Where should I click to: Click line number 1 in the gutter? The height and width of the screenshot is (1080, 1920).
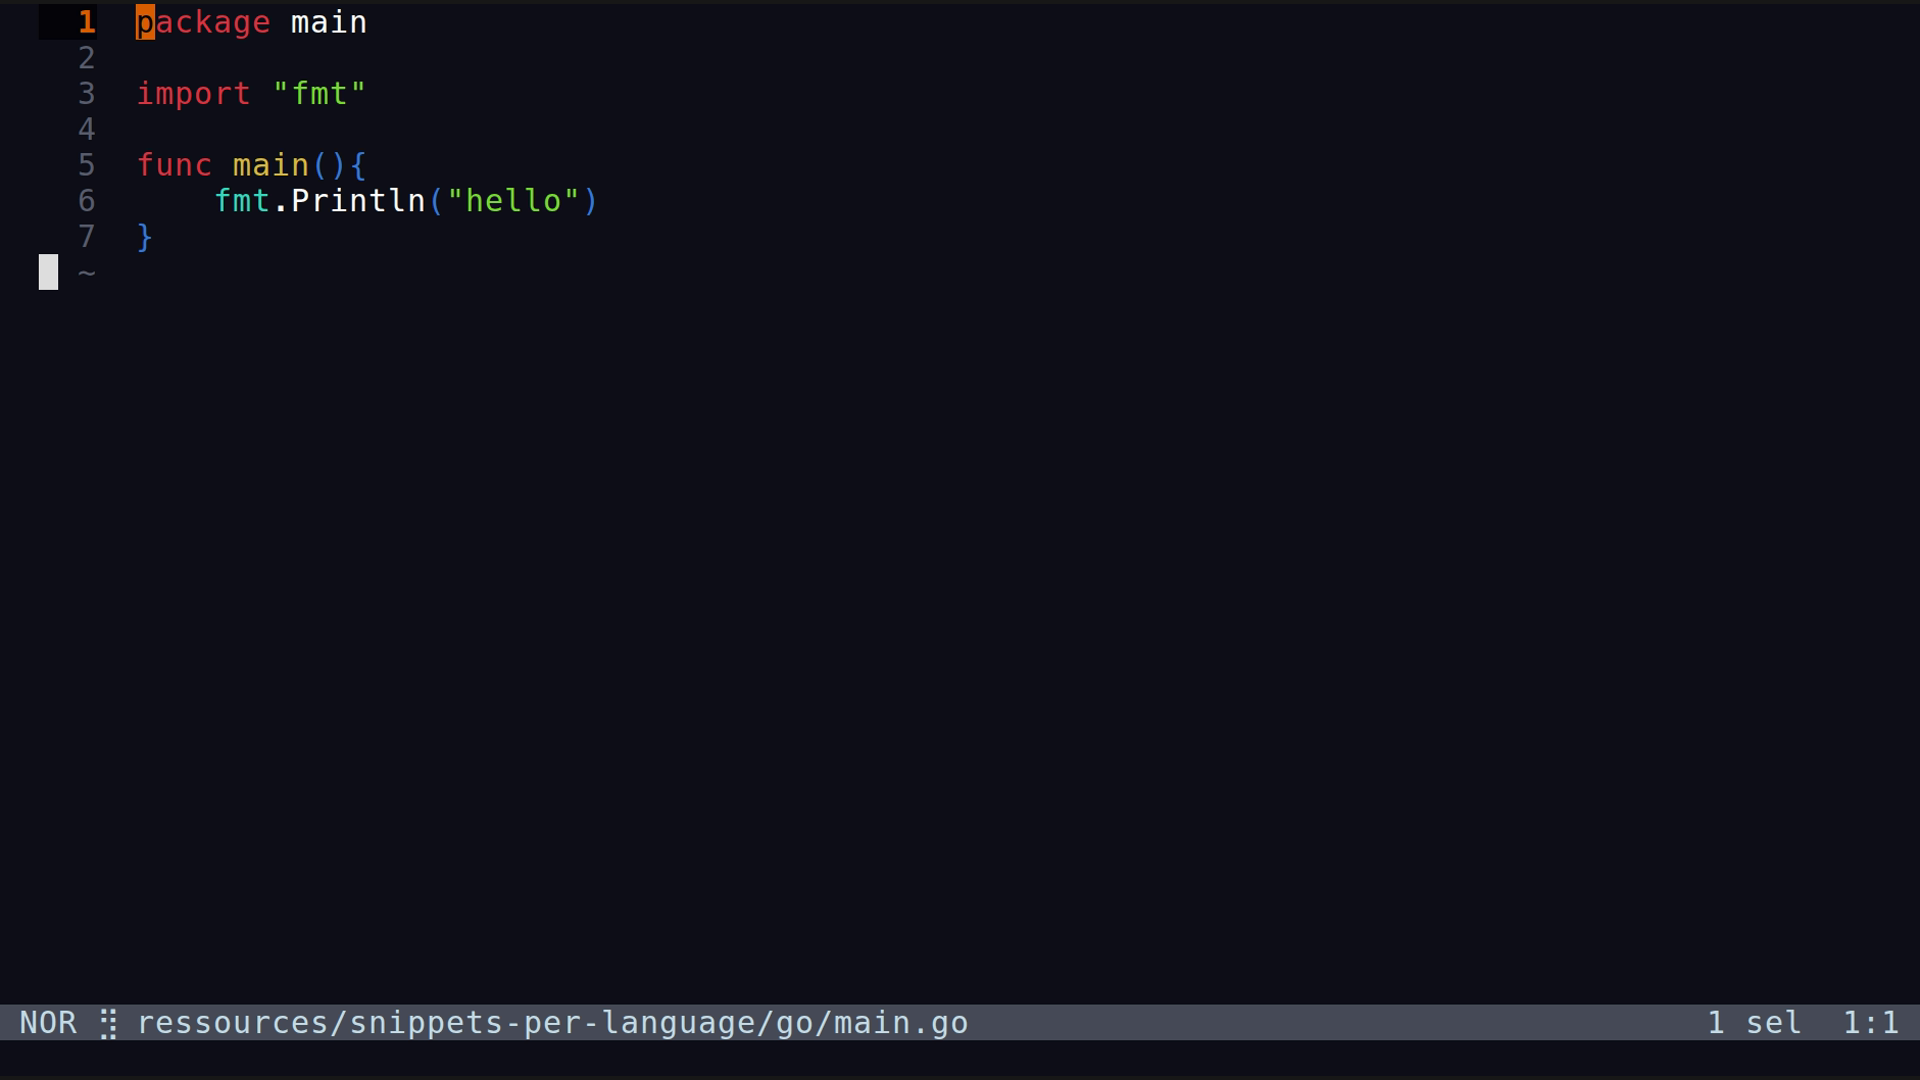tap(87, 22)
